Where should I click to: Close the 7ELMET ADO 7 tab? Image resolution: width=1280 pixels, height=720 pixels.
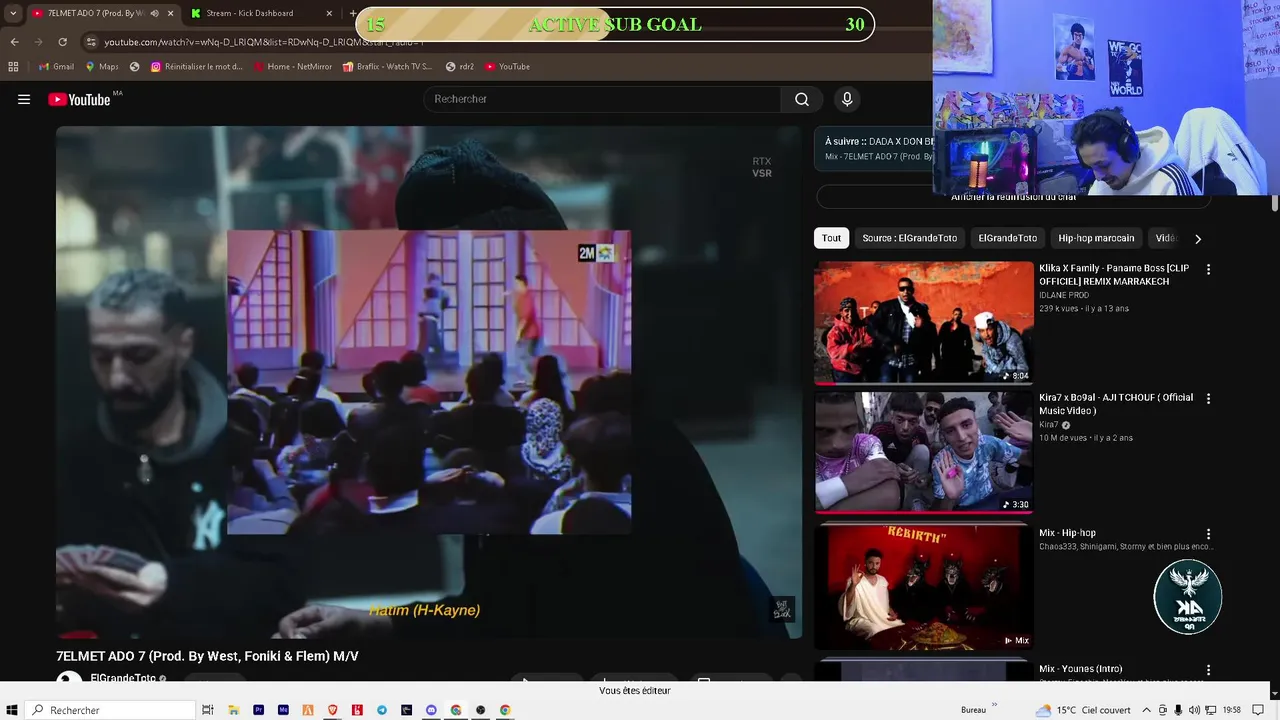pyautogui.click(x=170, y=13)
